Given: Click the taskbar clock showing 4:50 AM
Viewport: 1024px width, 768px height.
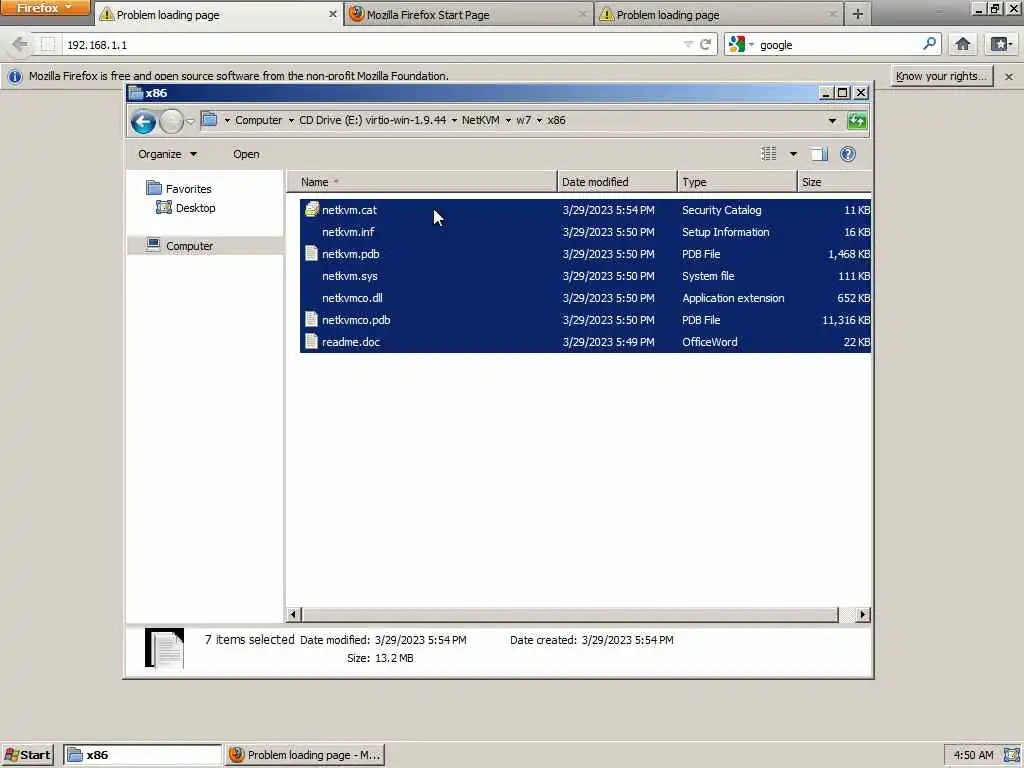Looking at the screenshot, I should pos(973,755).
